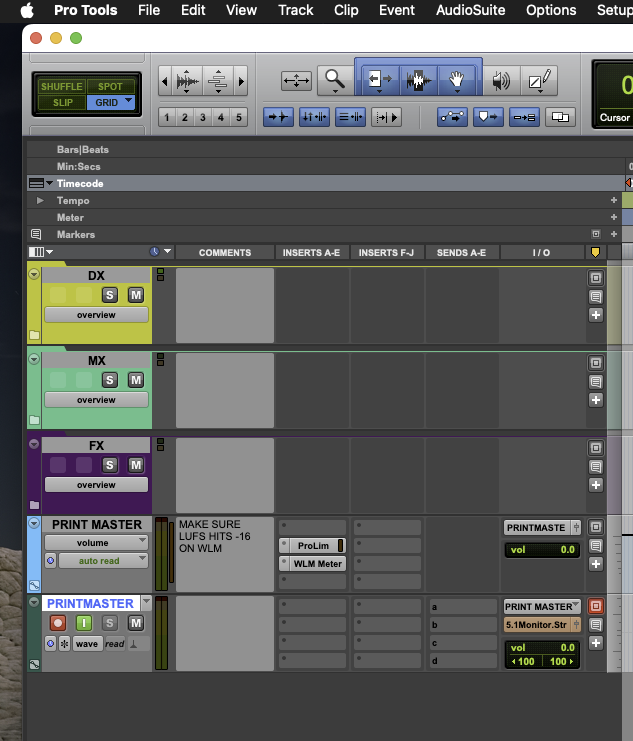
Task: Open PRINTMASTER wave view selector
Action: click(87, 644)
